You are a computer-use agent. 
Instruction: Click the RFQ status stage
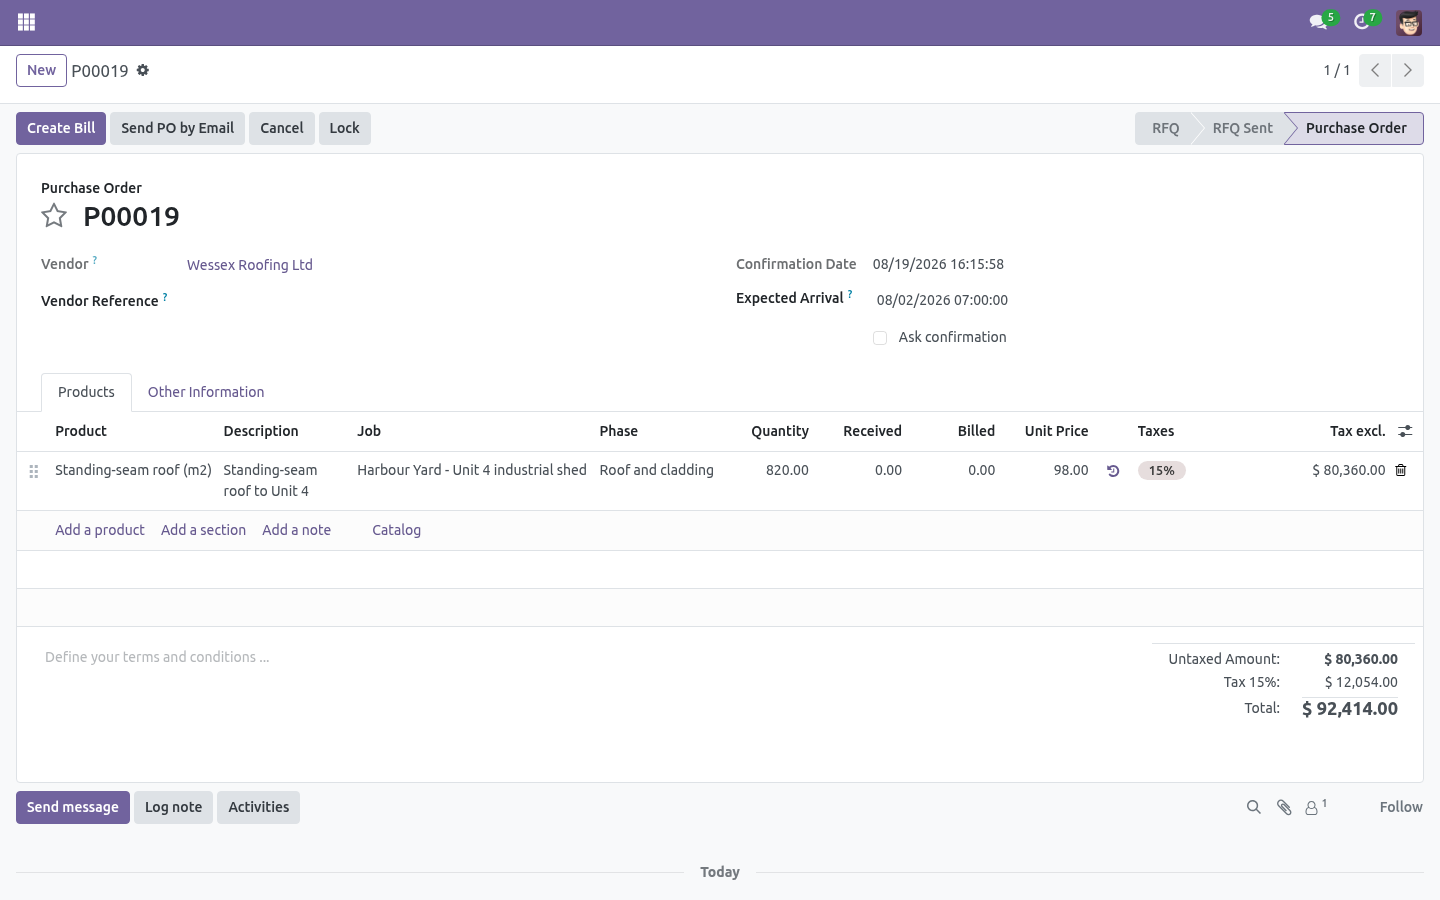pyautogui.click(x=1165, y=128)
